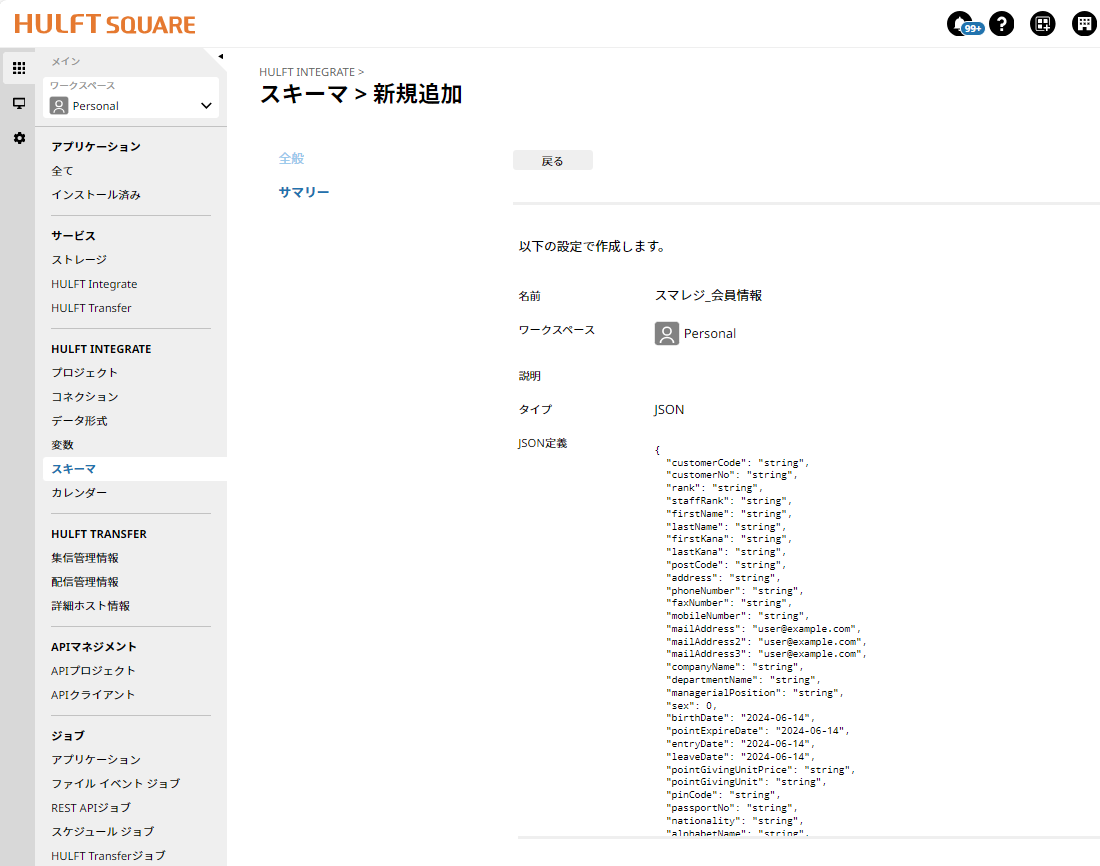
Task: Click the JSON type value
Action: (x=669, y=410)
